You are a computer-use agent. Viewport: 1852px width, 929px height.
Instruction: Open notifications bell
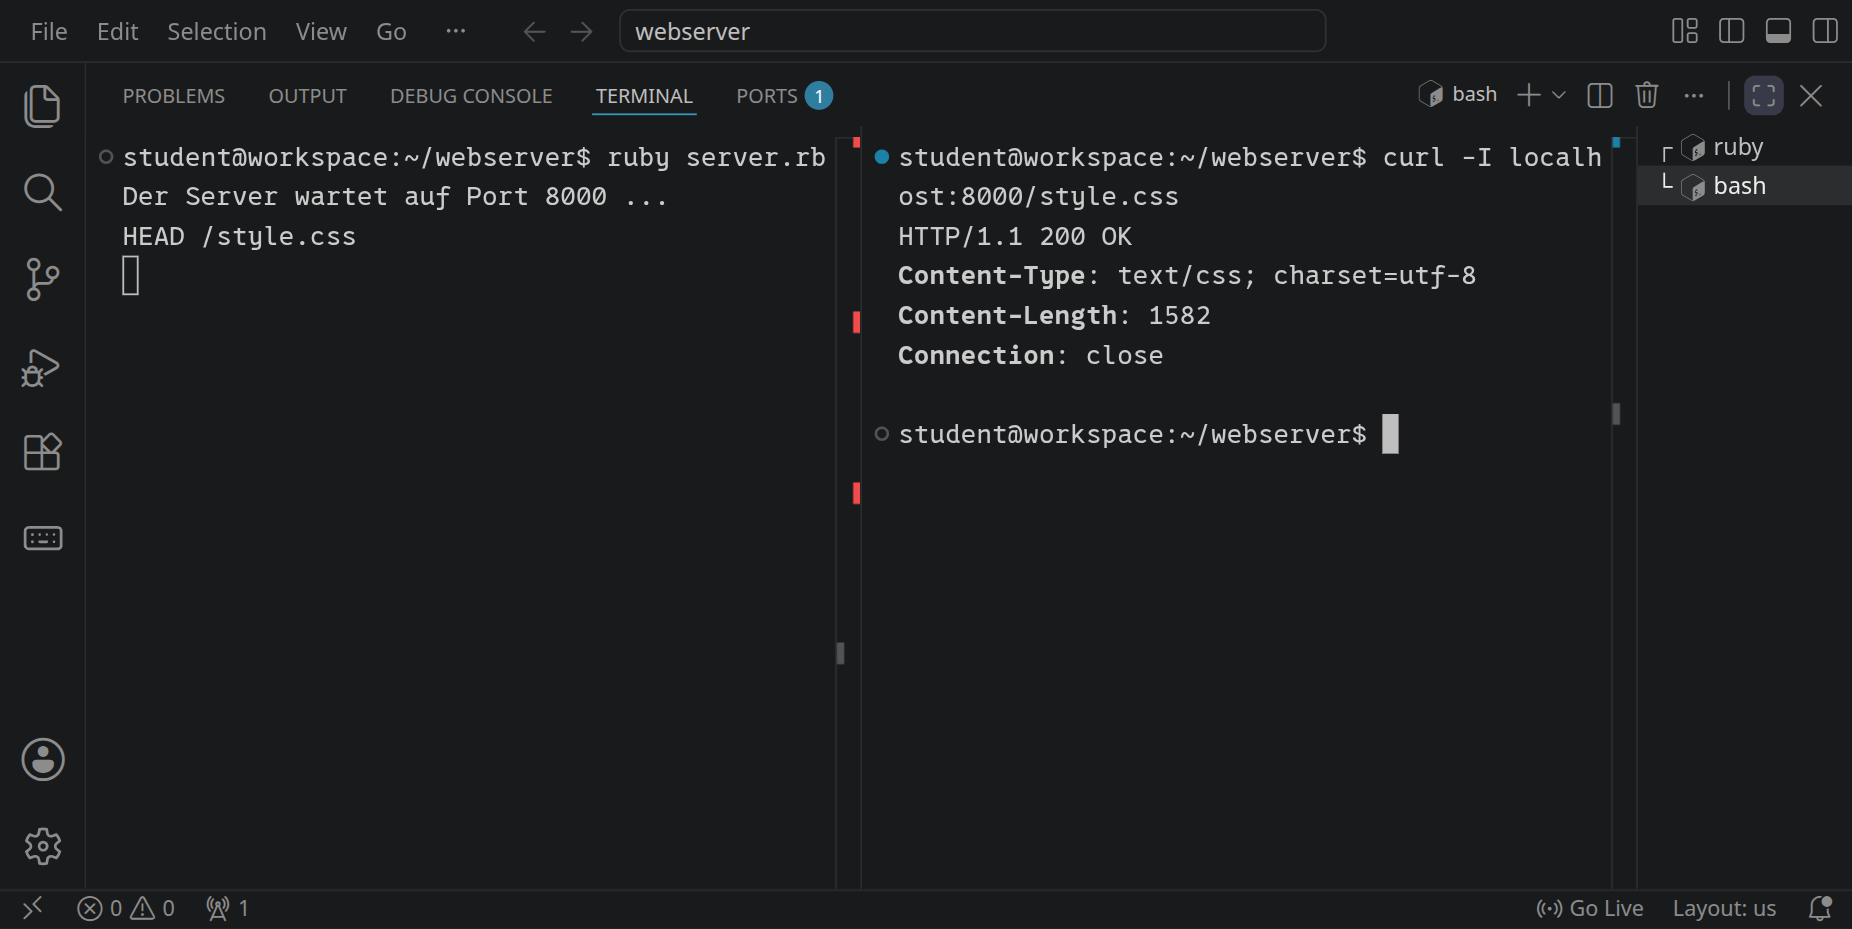pos(1820,908)
